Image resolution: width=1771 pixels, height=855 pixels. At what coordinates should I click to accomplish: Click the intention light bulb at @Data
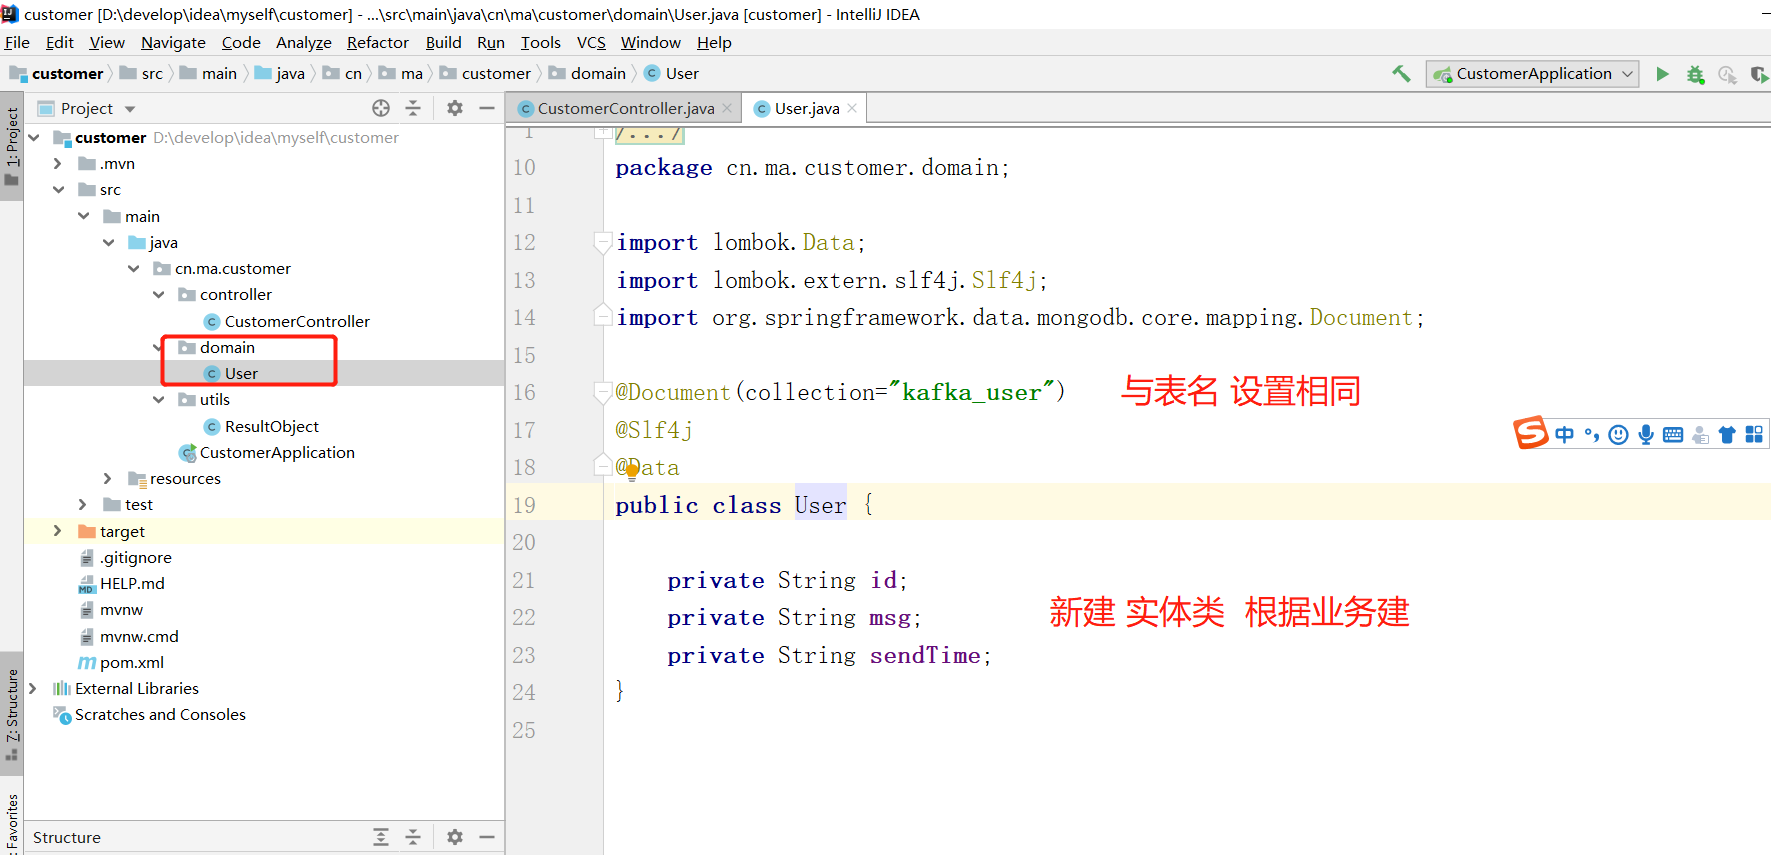(x=632, y=471)
